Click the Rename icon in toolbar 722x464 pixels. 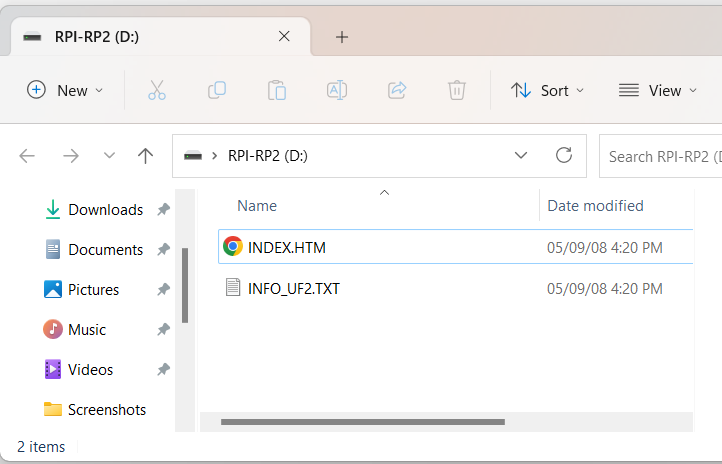click(337, 90)
